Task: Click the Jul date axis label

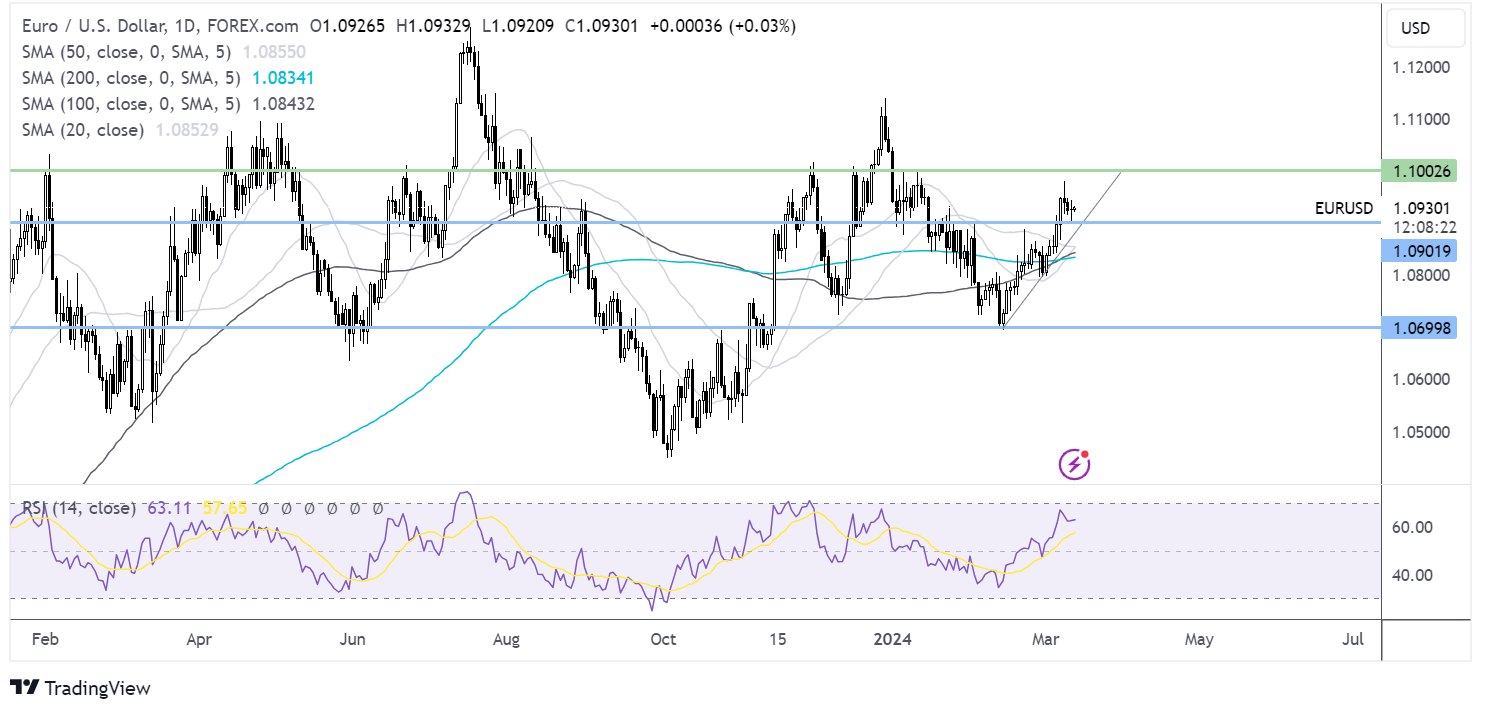Action: click(x=1353, y=638)
